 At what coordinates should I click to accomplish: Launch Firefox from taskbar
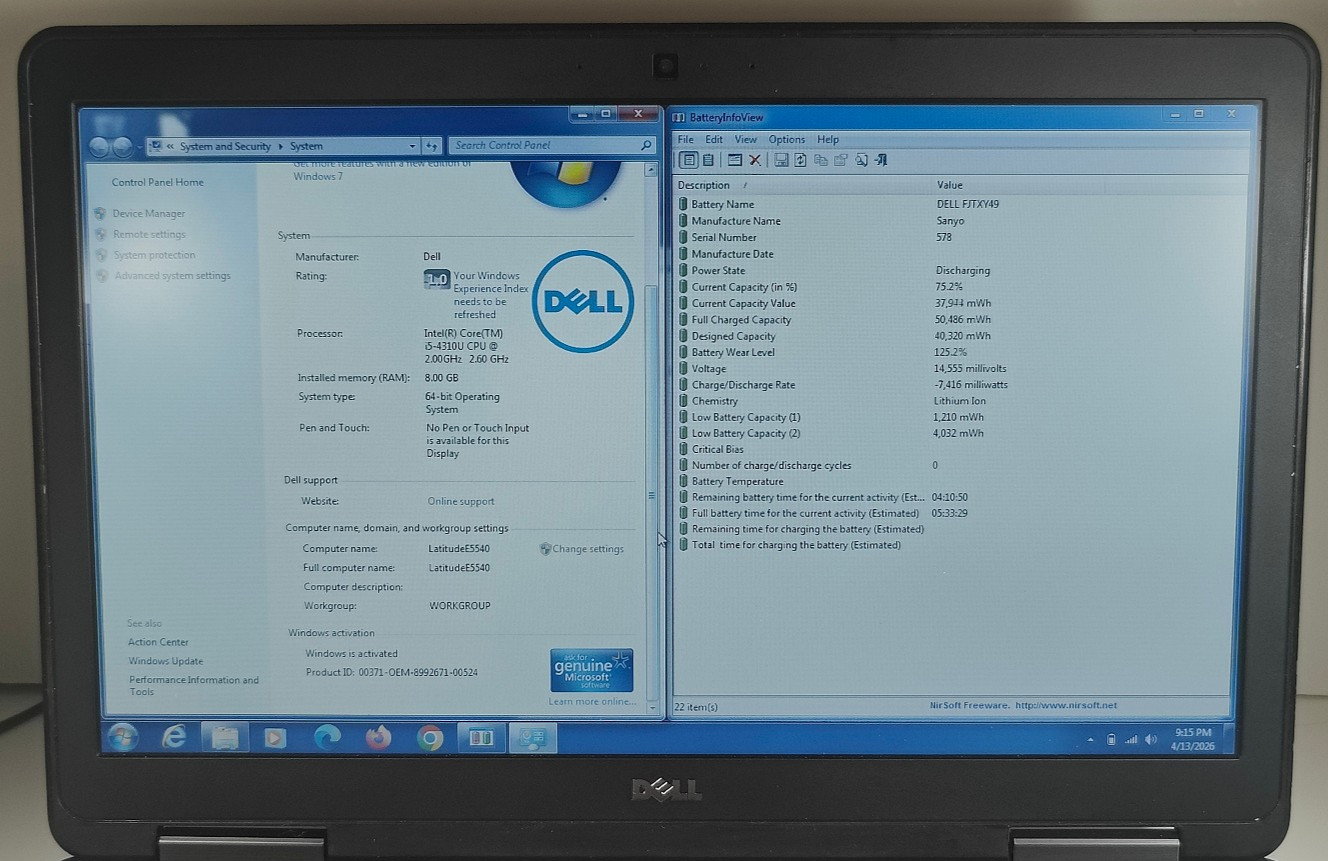point(378,738)
